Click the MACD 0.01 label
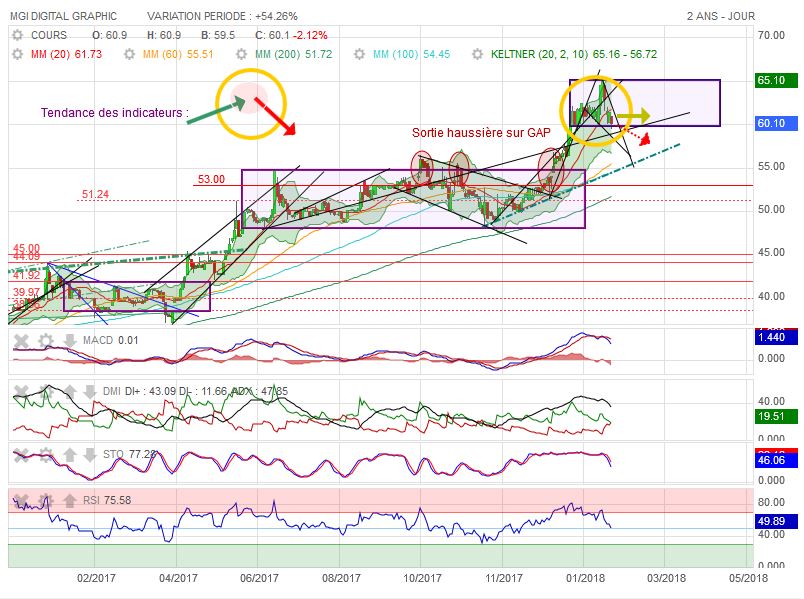The width and height of the screenshot is (804, 599). pos(110,341)
